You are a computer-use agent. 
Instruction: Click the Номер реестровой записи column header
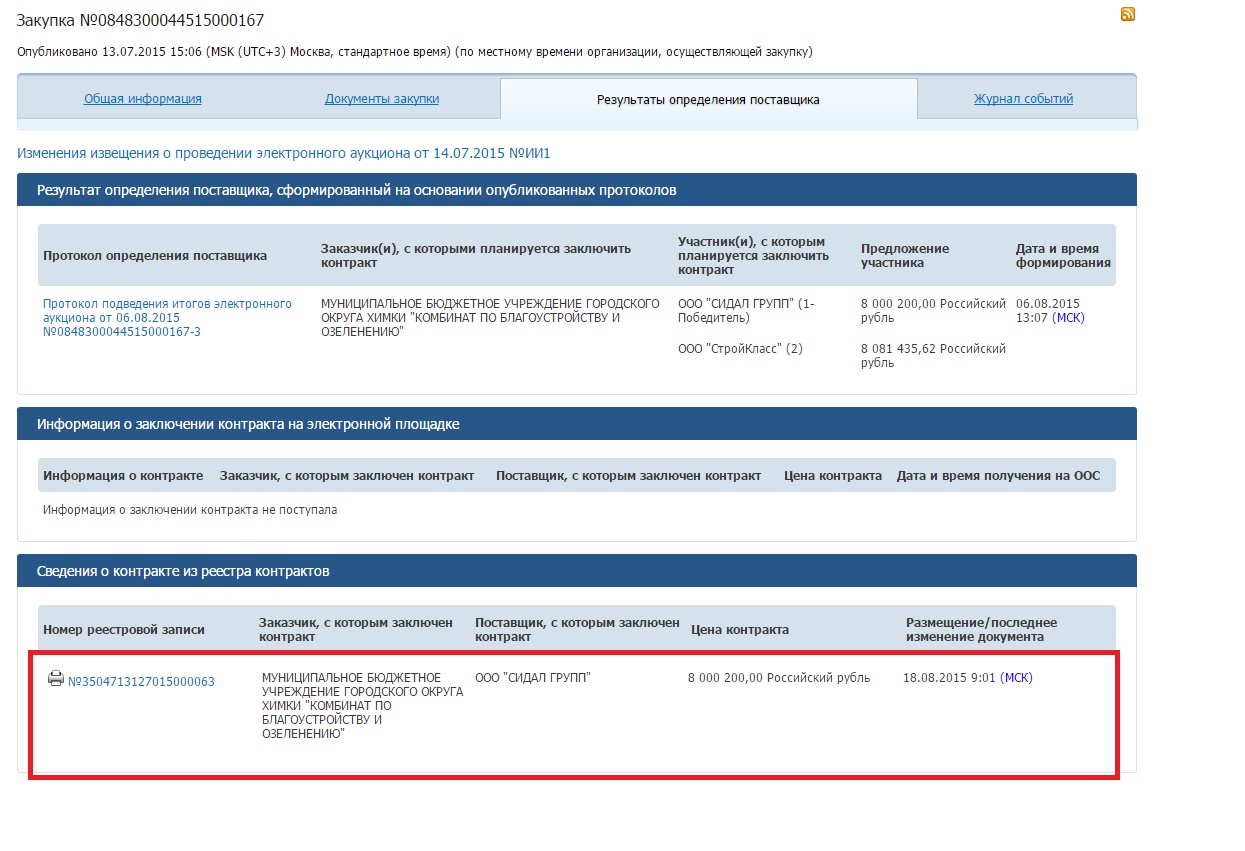pyautogui.click(x=124, y=630)
